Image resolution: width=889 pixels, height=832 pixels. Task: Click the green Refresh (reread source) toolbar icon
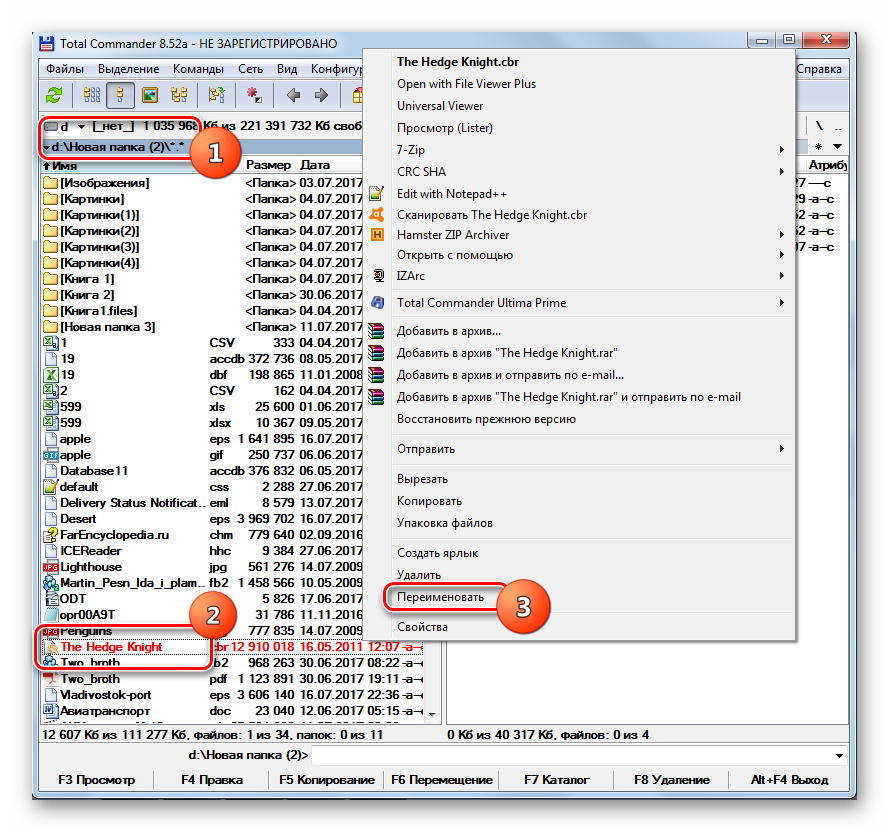[x=54, y=95]
